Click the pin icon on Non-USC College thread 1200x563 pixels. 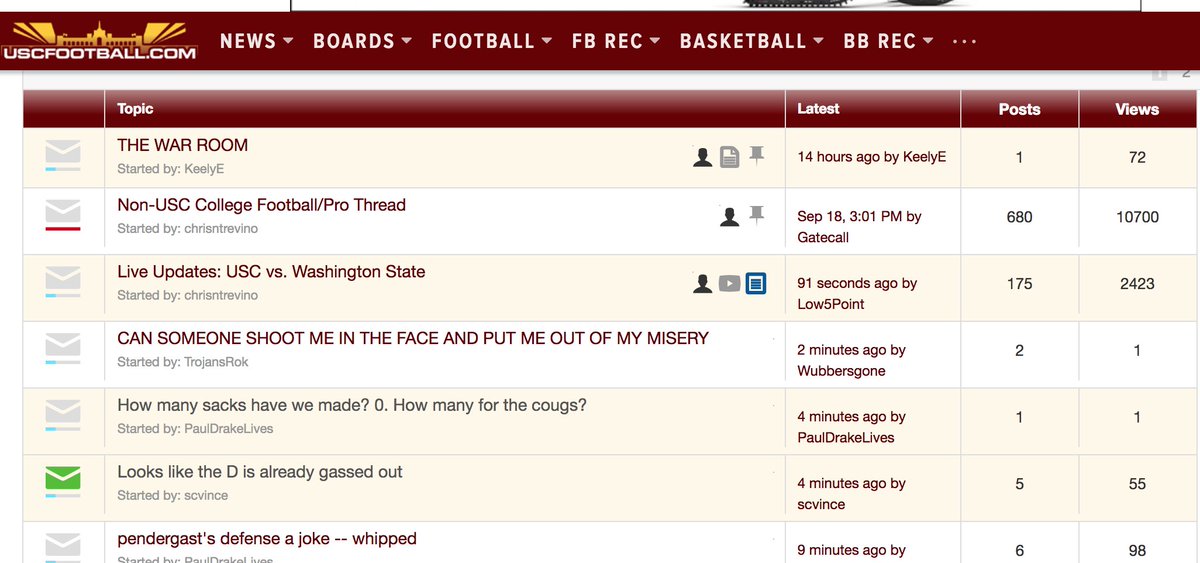(757, 215)
